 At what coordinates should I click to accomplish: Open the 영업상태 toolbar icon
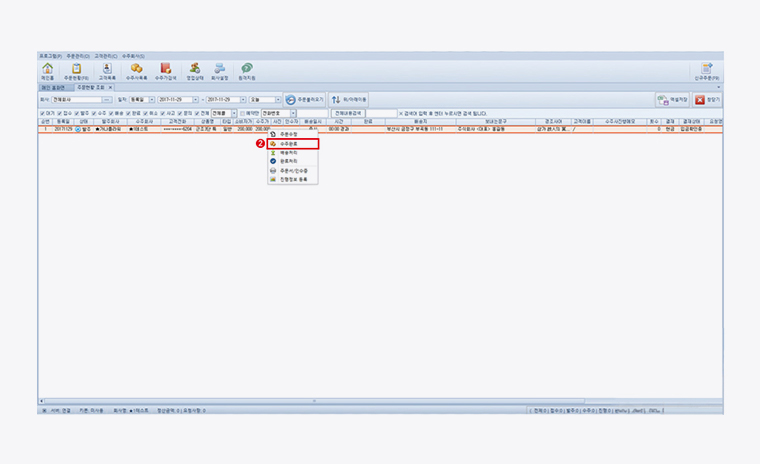[x=196, y=70]
